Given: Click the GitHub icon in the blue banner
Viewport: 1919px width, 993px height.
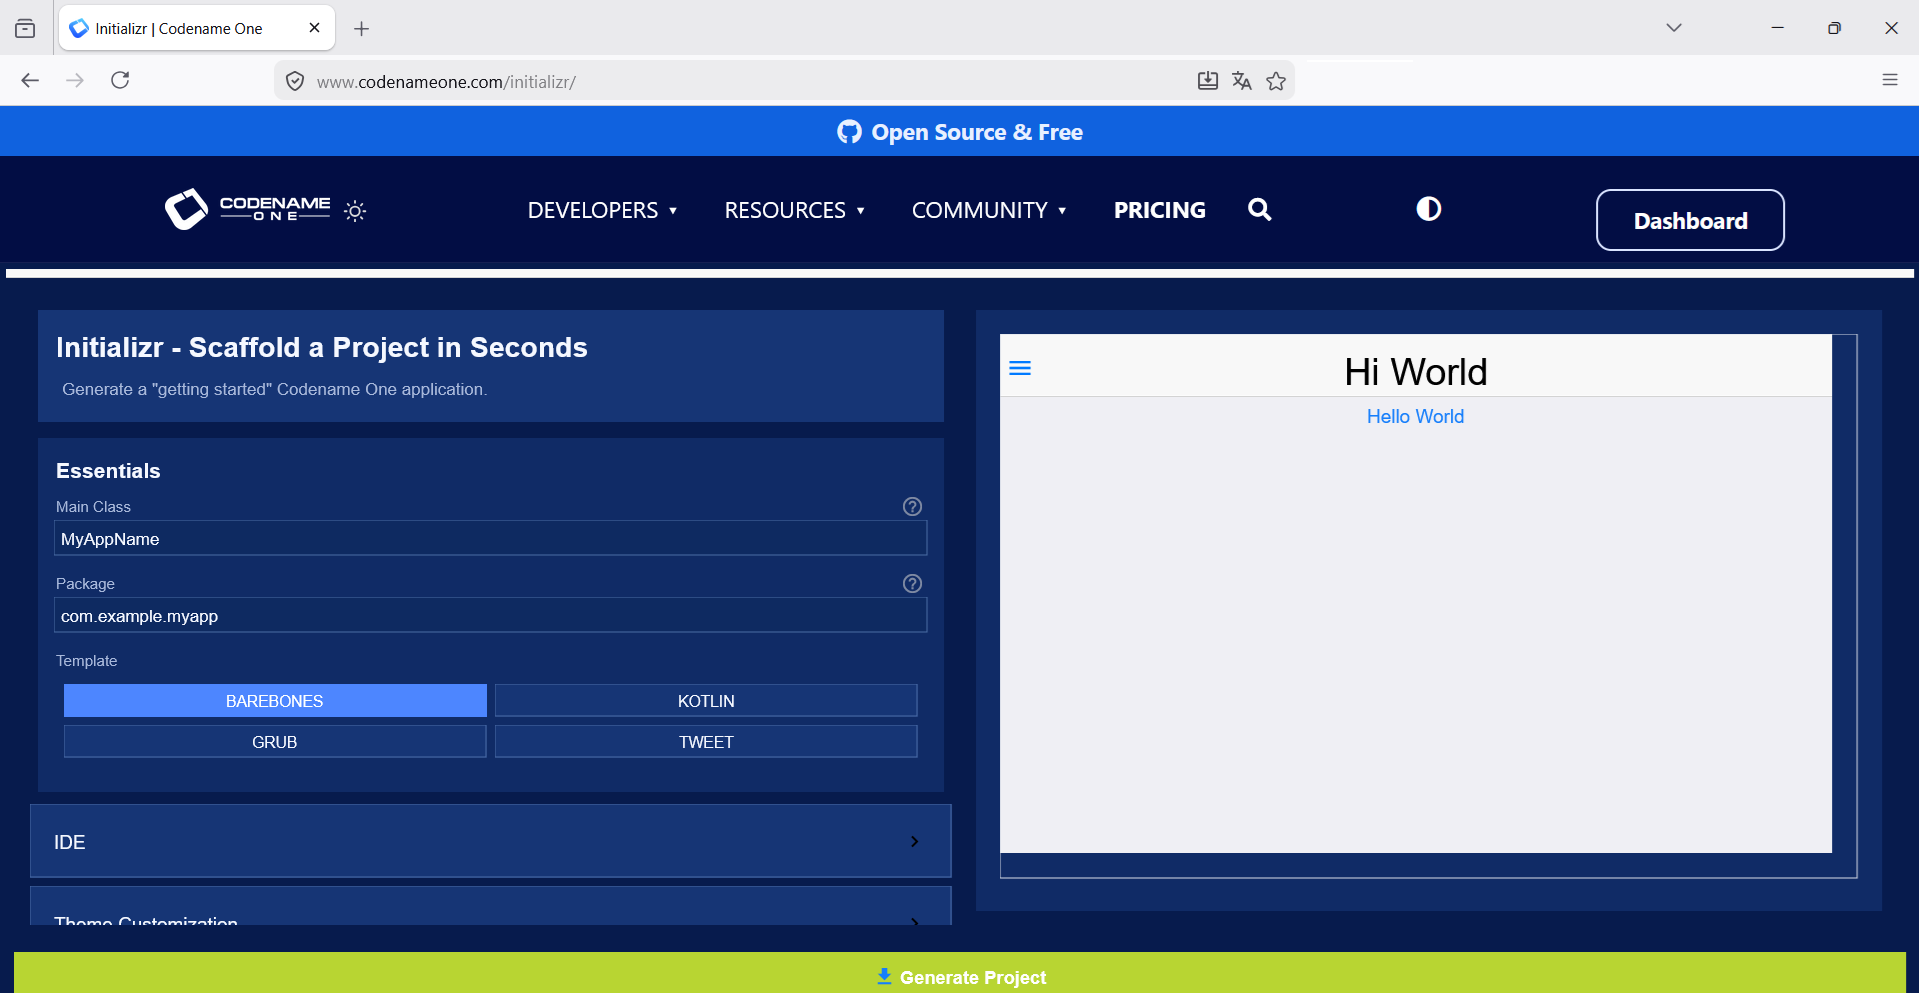Looking at the screenshot, I should click(849, 132).
